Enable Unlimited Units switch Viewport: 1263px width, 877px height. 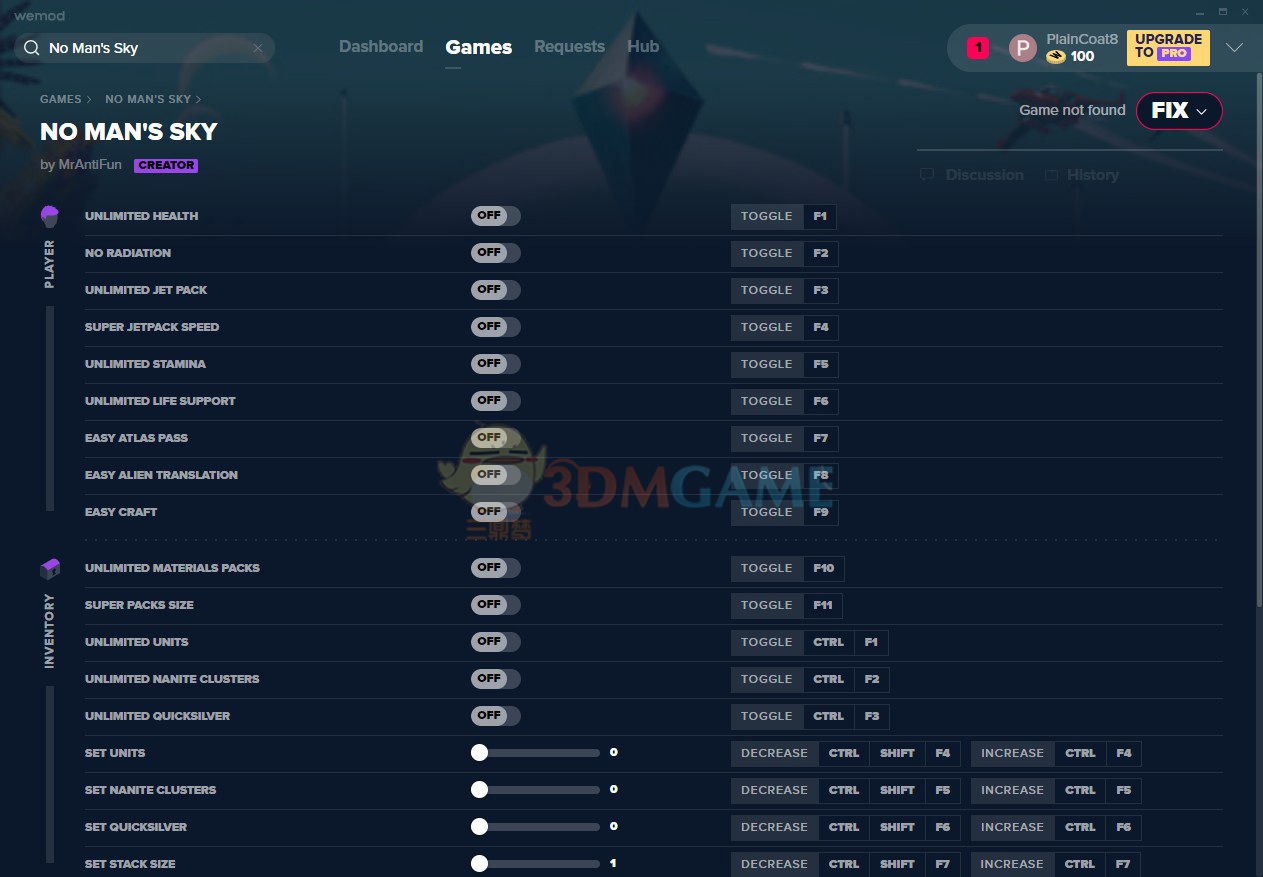point(496,642)
